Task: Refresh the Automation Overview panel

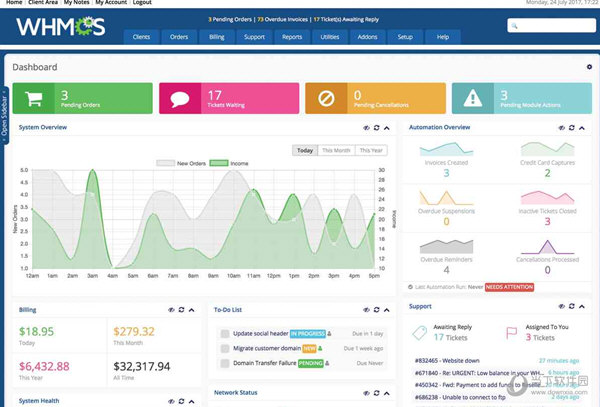Action: 571,128
